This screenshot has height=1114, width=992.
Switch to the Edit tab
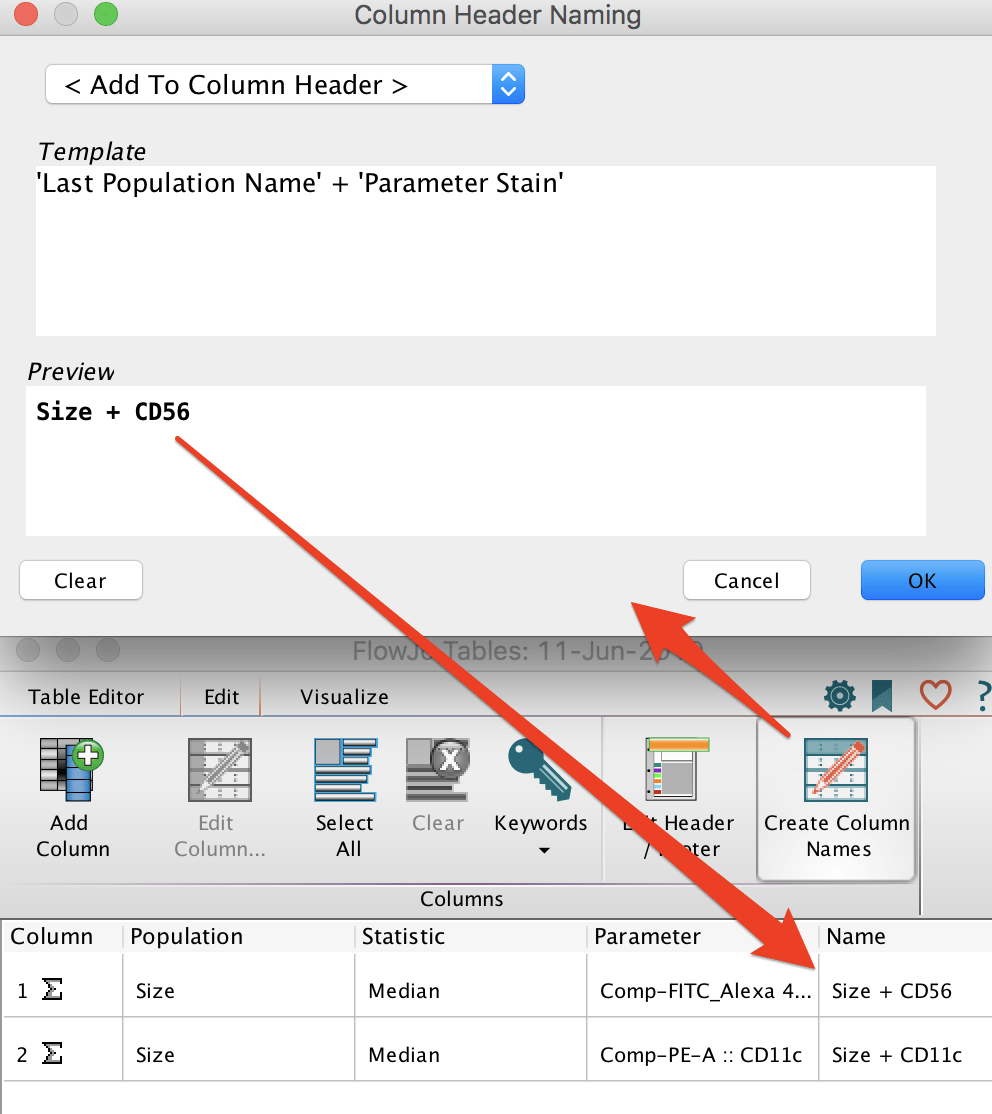(220, 697)
